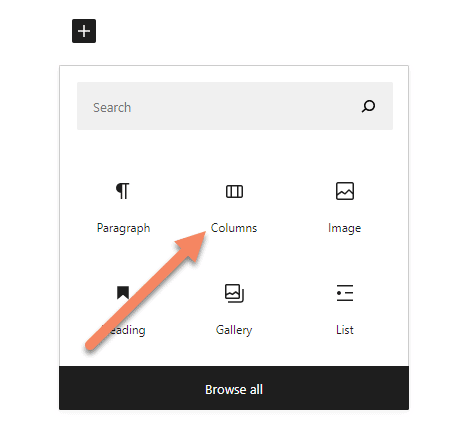The image size is (466, 438).
Task: Click empty area inside search box center
Action: tap(235, 106)
